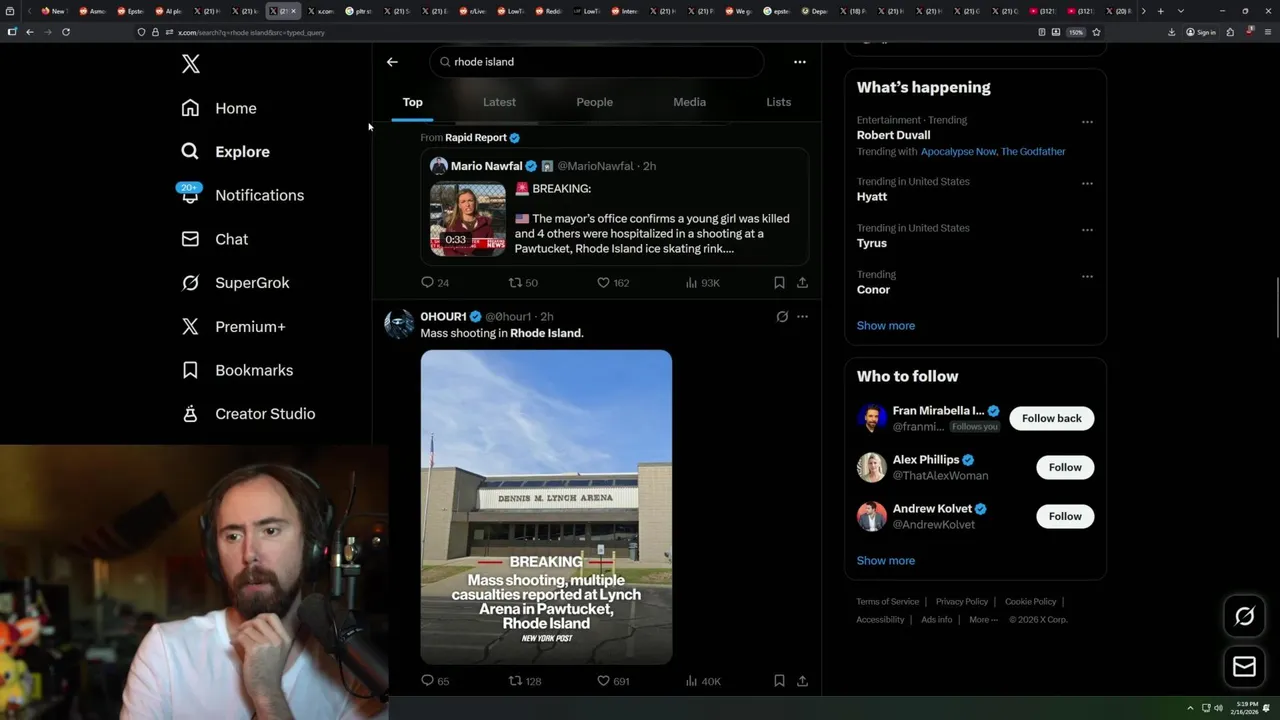The image size is (1280, 720).
Task: Play Mario Nawfal's 0:33 video thumbnail
Action: click(468, 219)
